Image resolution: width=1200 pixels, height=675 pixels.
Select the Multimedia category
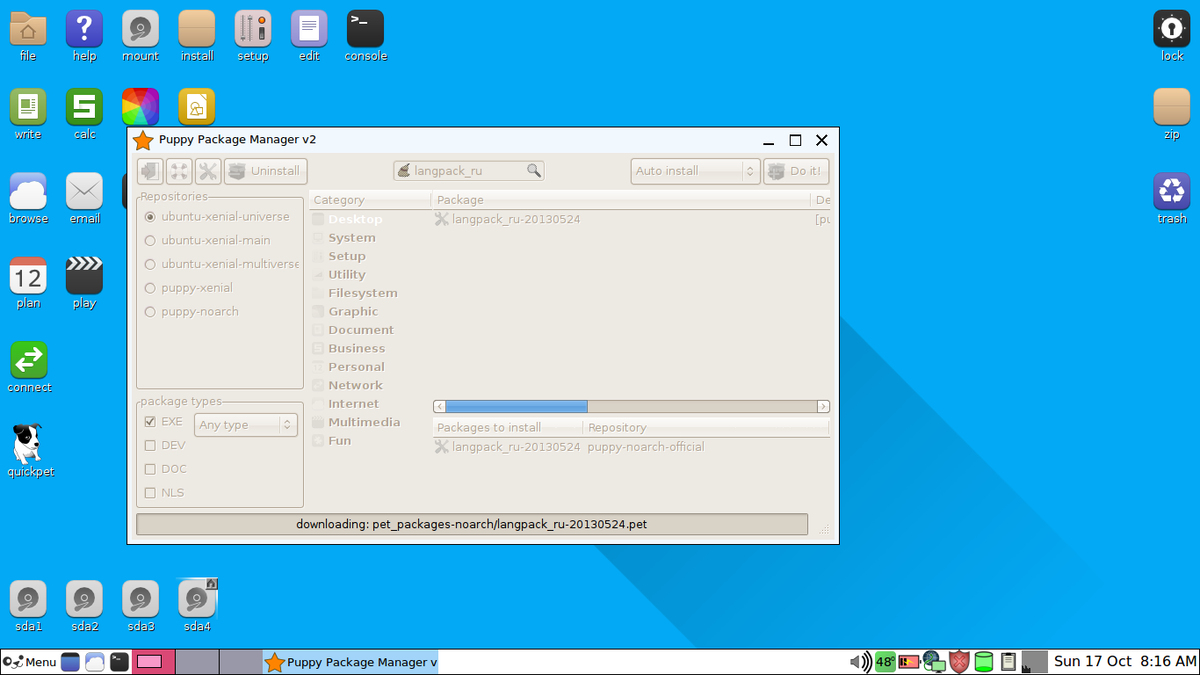tap(364, 422)
